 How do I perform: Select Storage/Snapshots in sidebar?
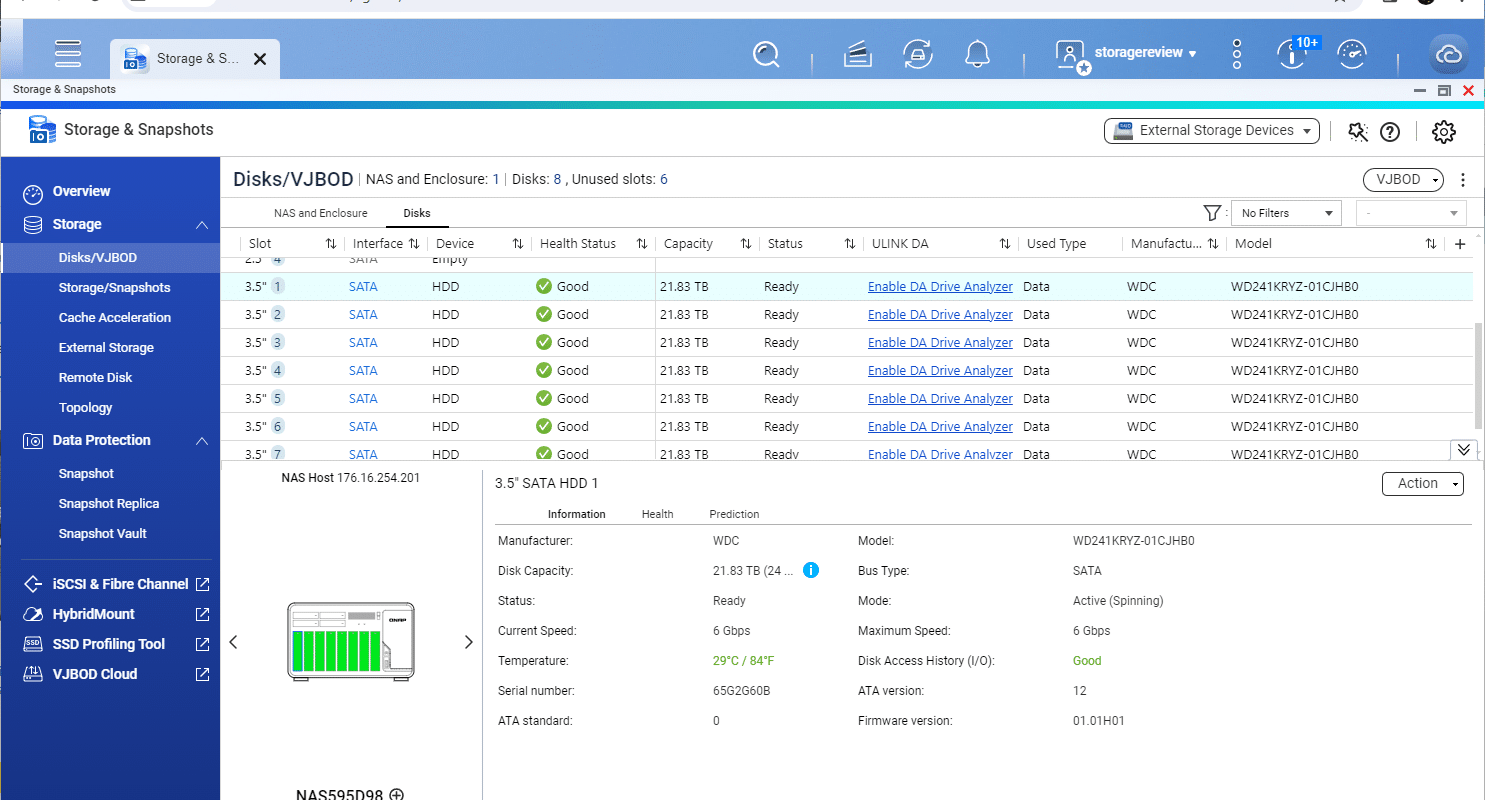click(x=114, y=288)
